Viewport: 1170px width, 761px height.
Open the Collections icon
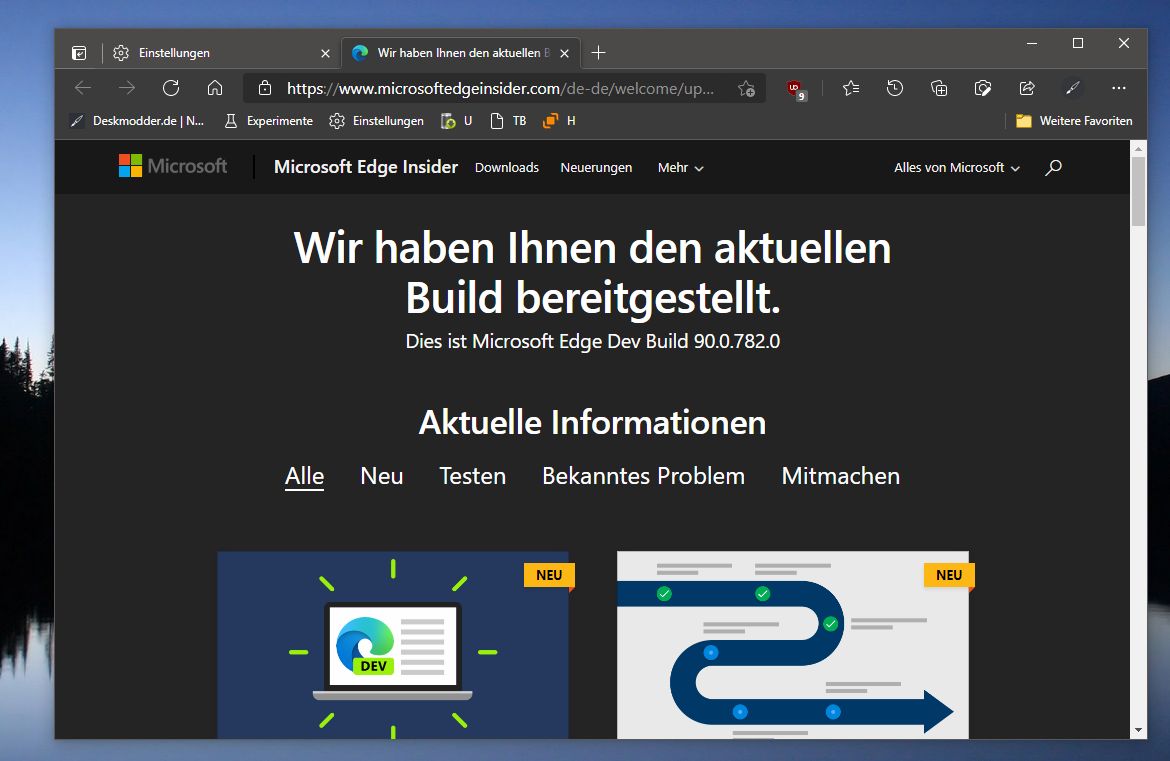[x=939, y=89]
